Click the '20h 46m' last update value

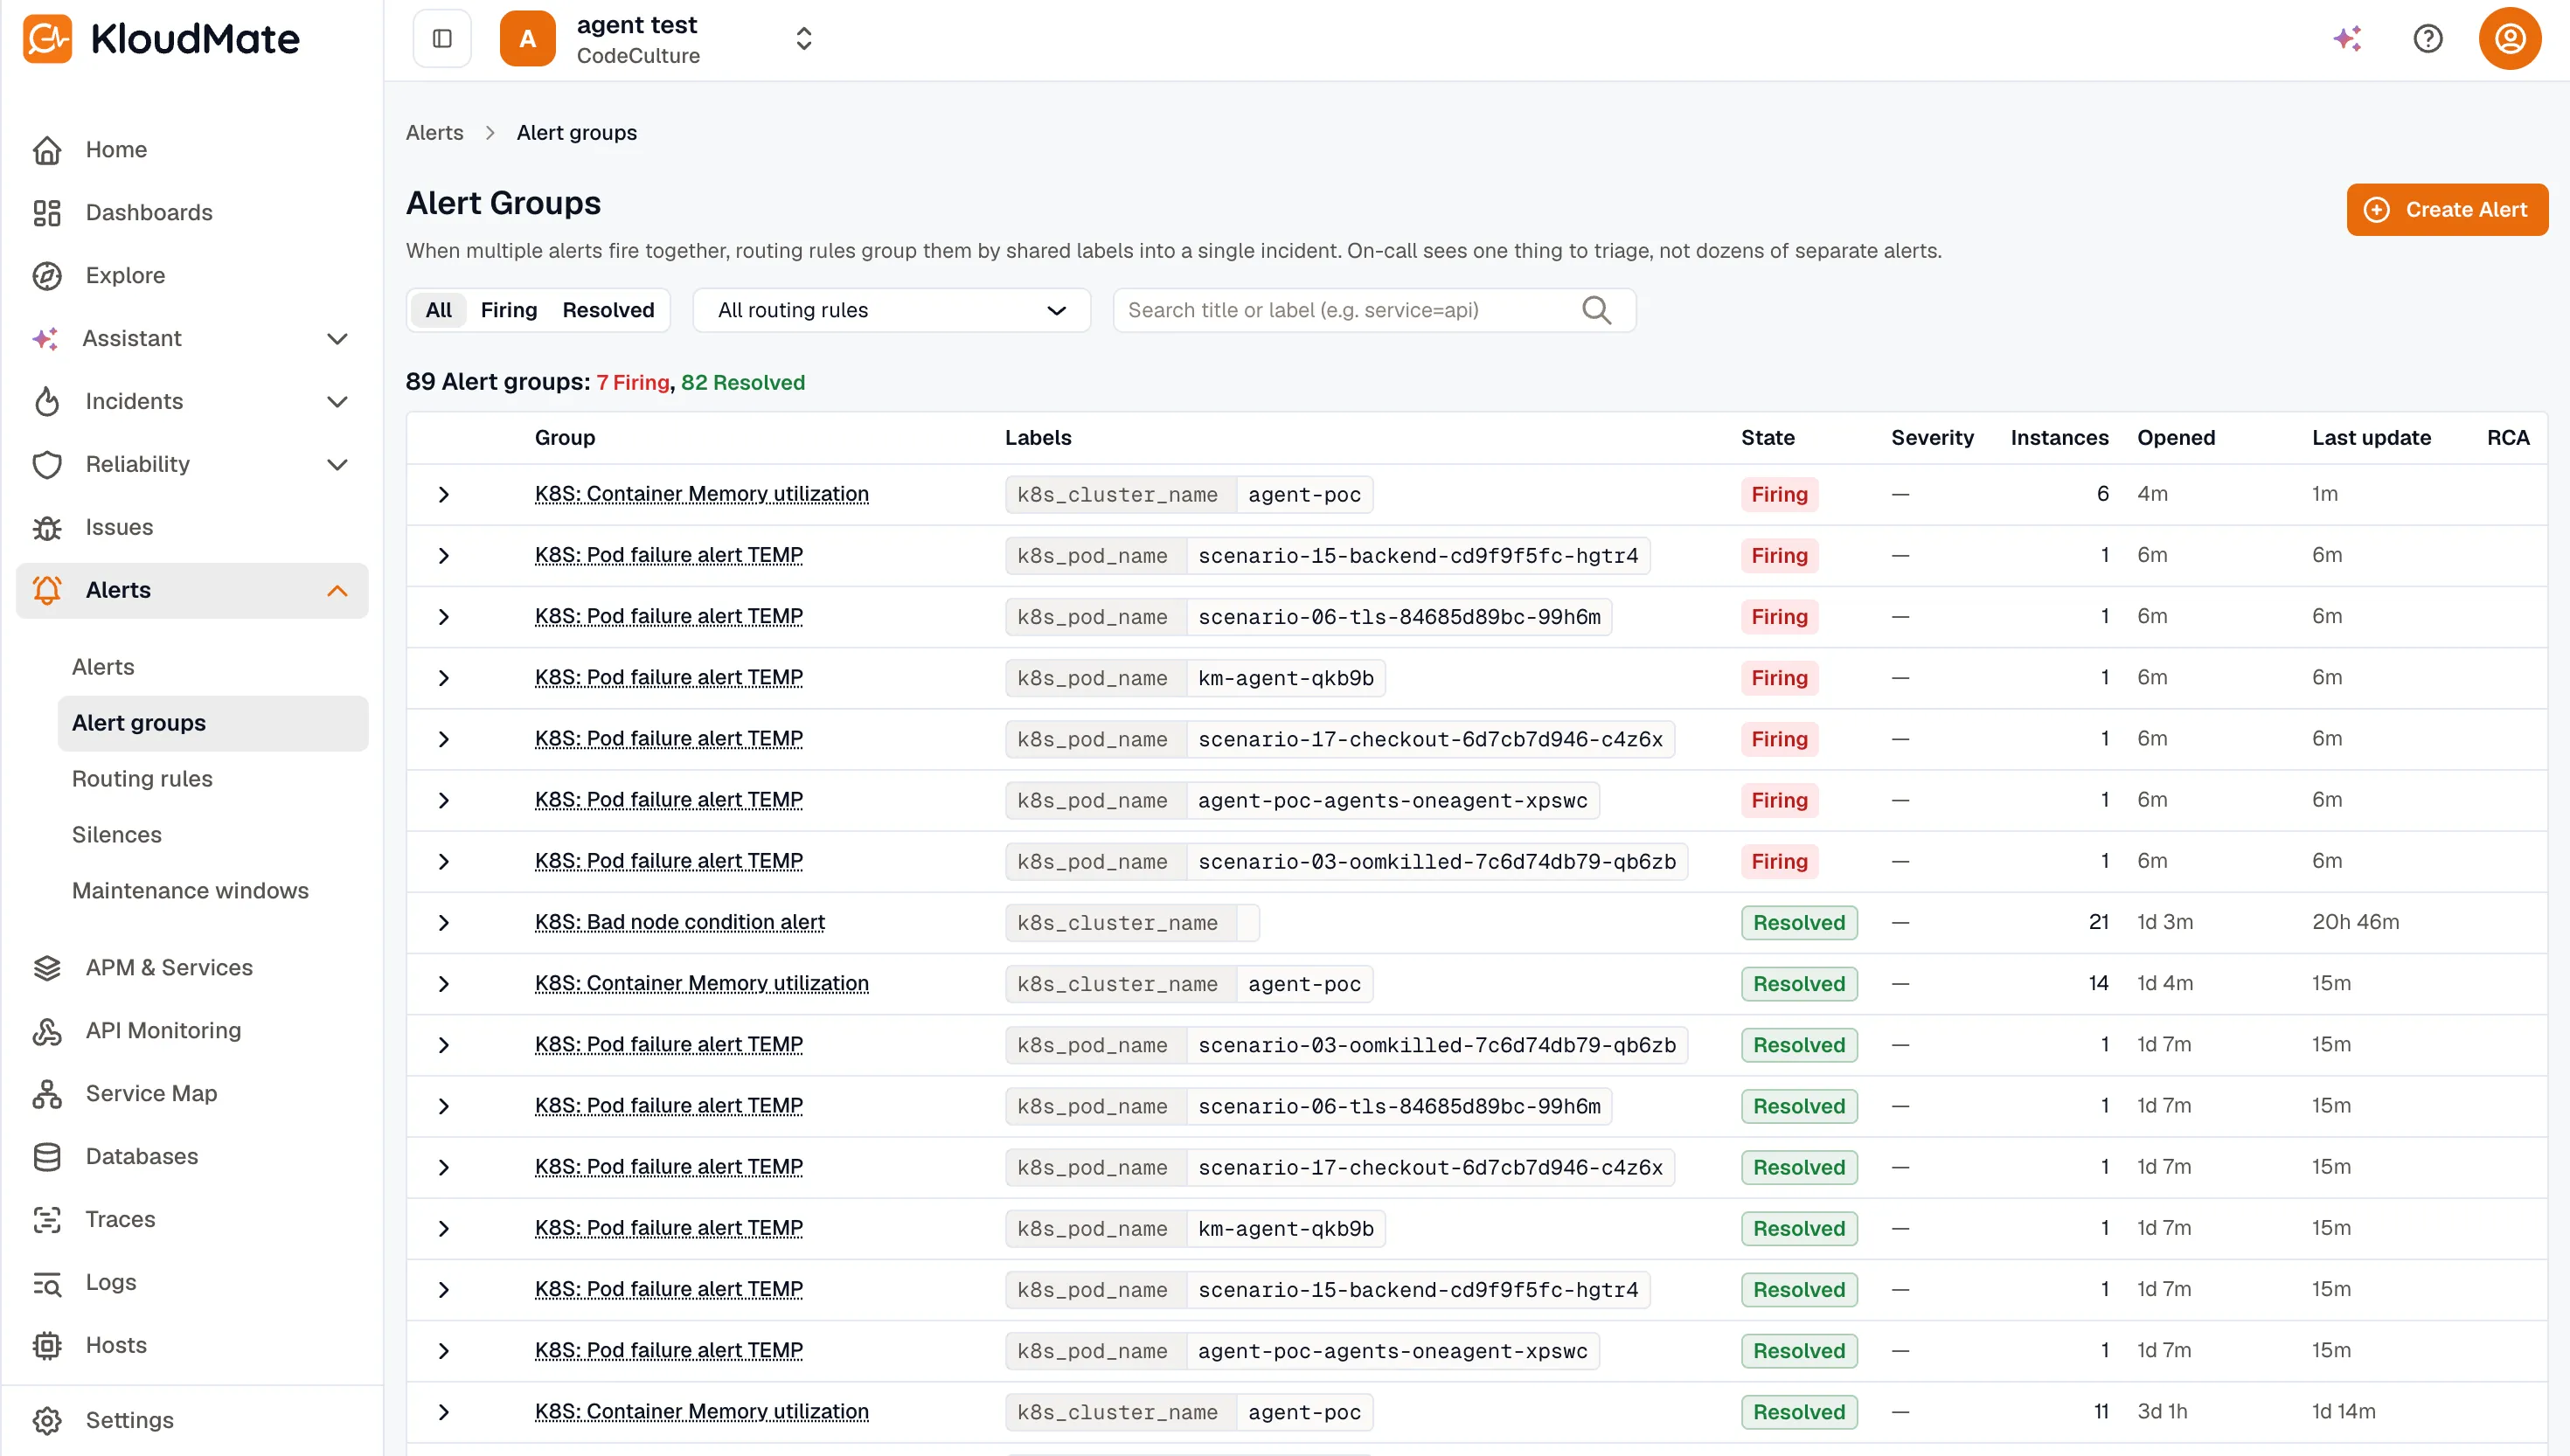pyautogui.click(x=2355, y=922)
